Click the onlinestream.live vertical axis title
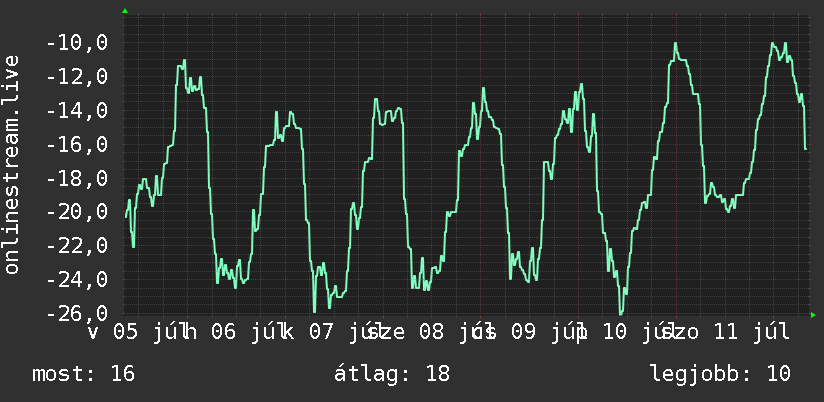 (11, 164)
